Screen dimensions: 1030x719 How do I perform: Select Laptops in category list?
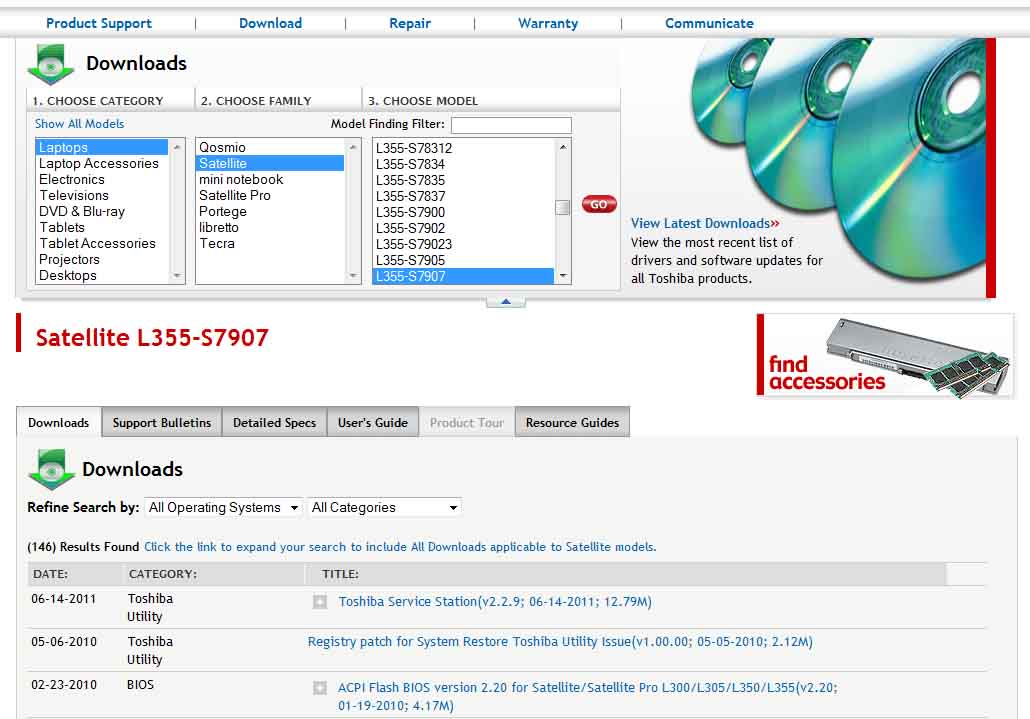coord(102,147)
